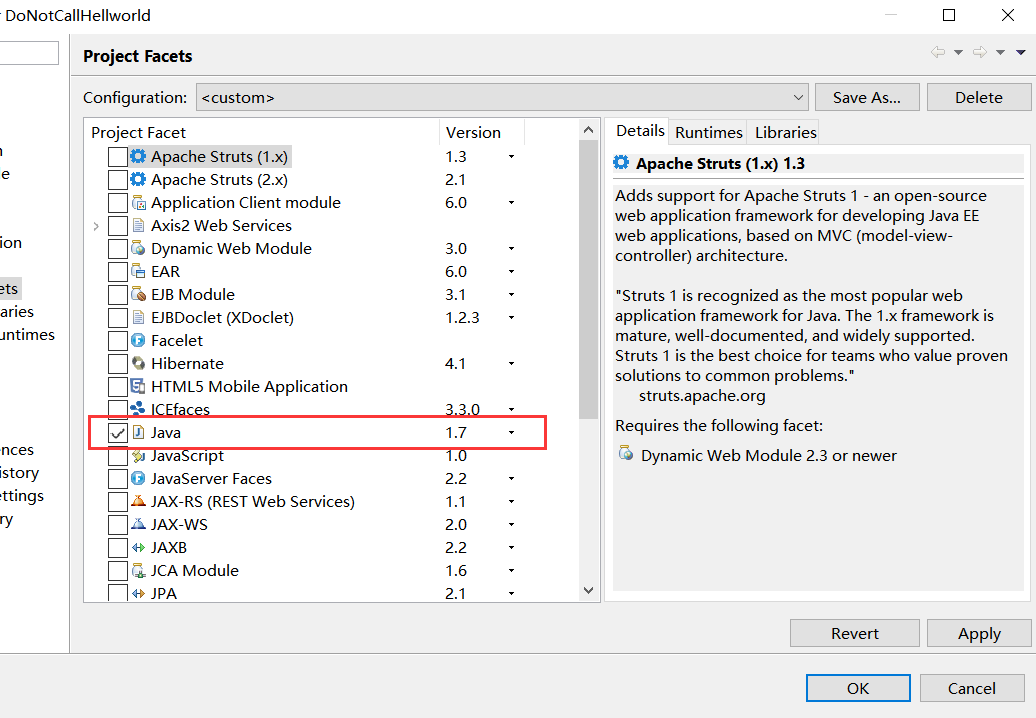Open the view menu triangle
1036x718 pixels.
(x=1021, y=53)
